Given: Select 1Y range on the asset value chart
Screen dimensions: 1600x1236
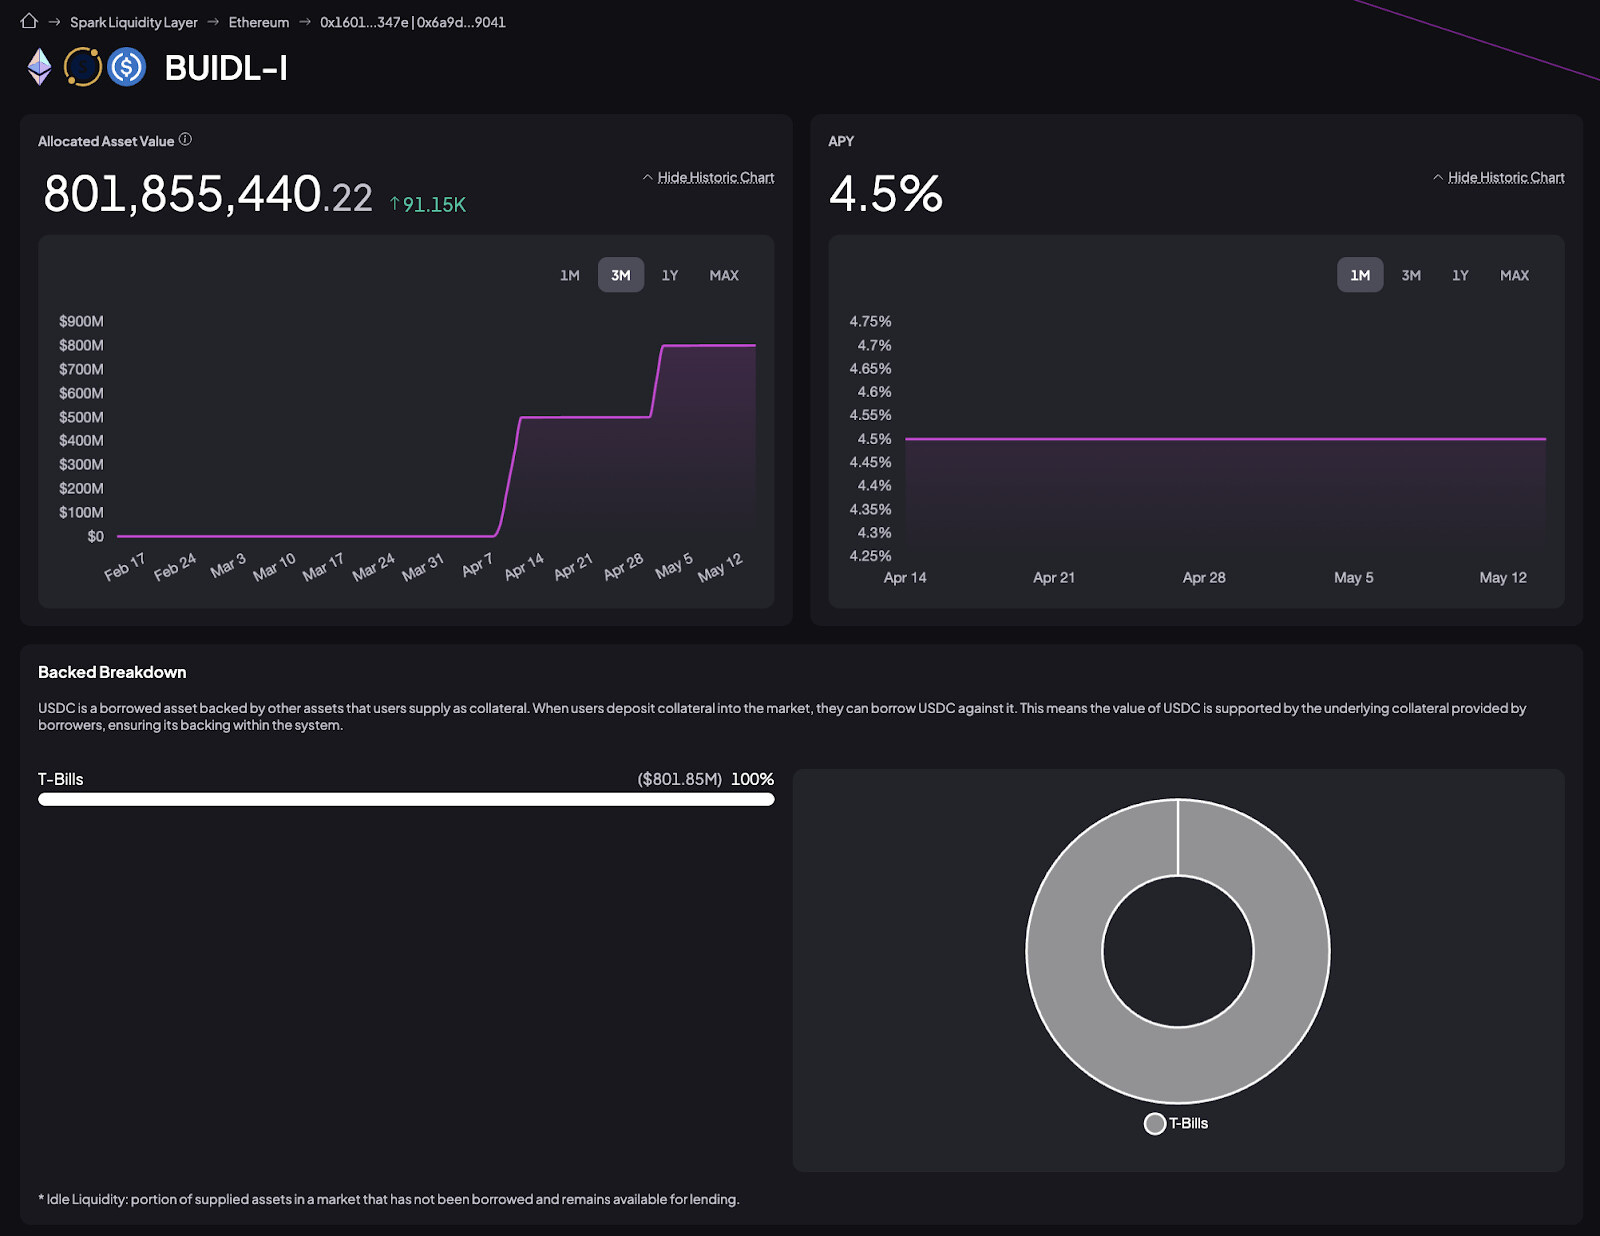Looking at the screenshot, I should pos(670,275).
